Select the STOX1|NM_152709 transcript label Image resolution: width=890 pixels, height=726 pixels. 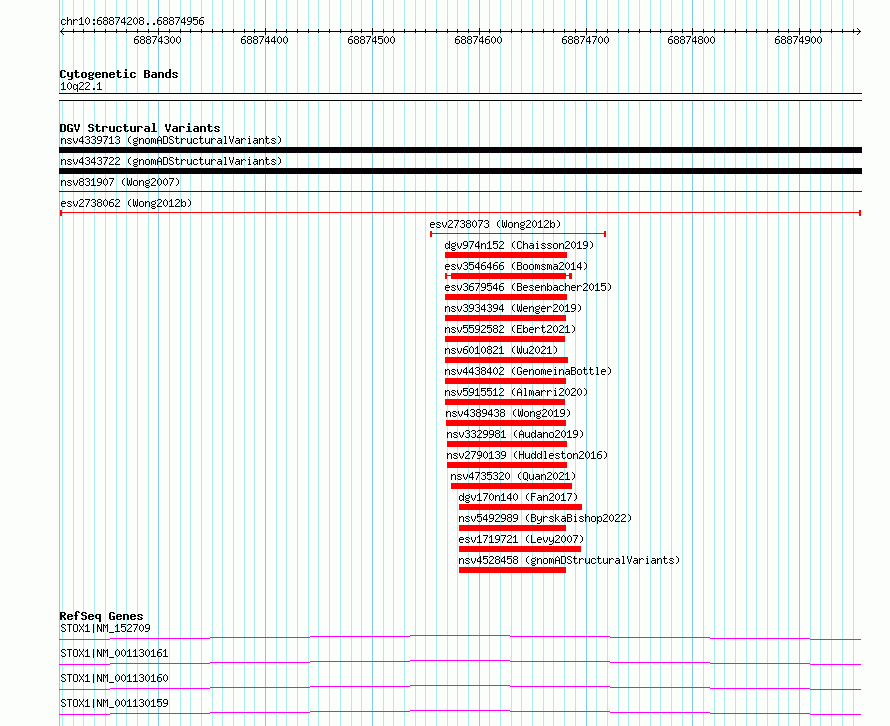tap(105, 628)
